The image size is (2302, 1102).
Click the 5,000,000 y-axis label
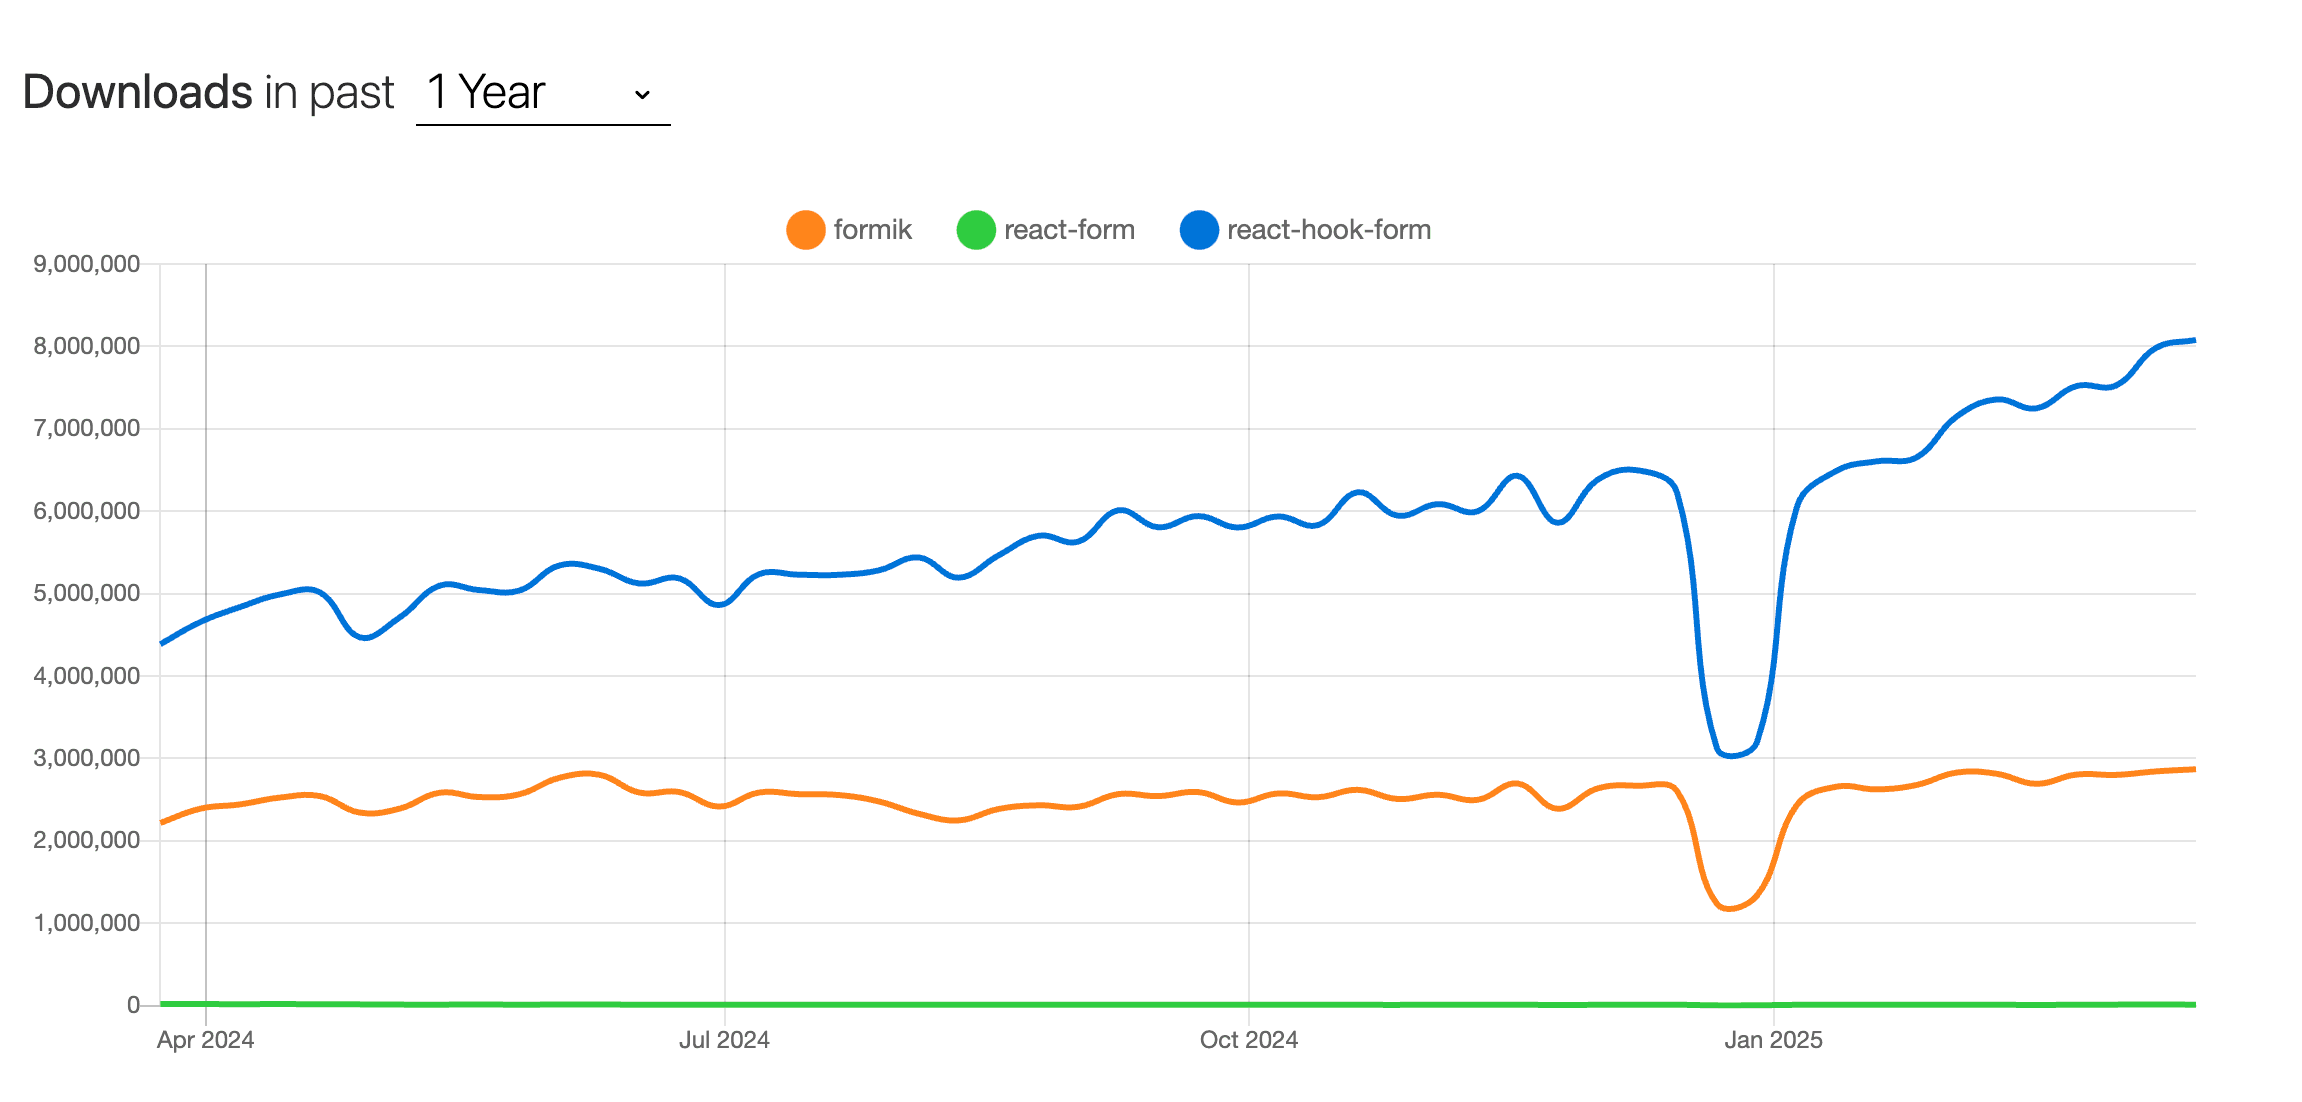[87, 593]
